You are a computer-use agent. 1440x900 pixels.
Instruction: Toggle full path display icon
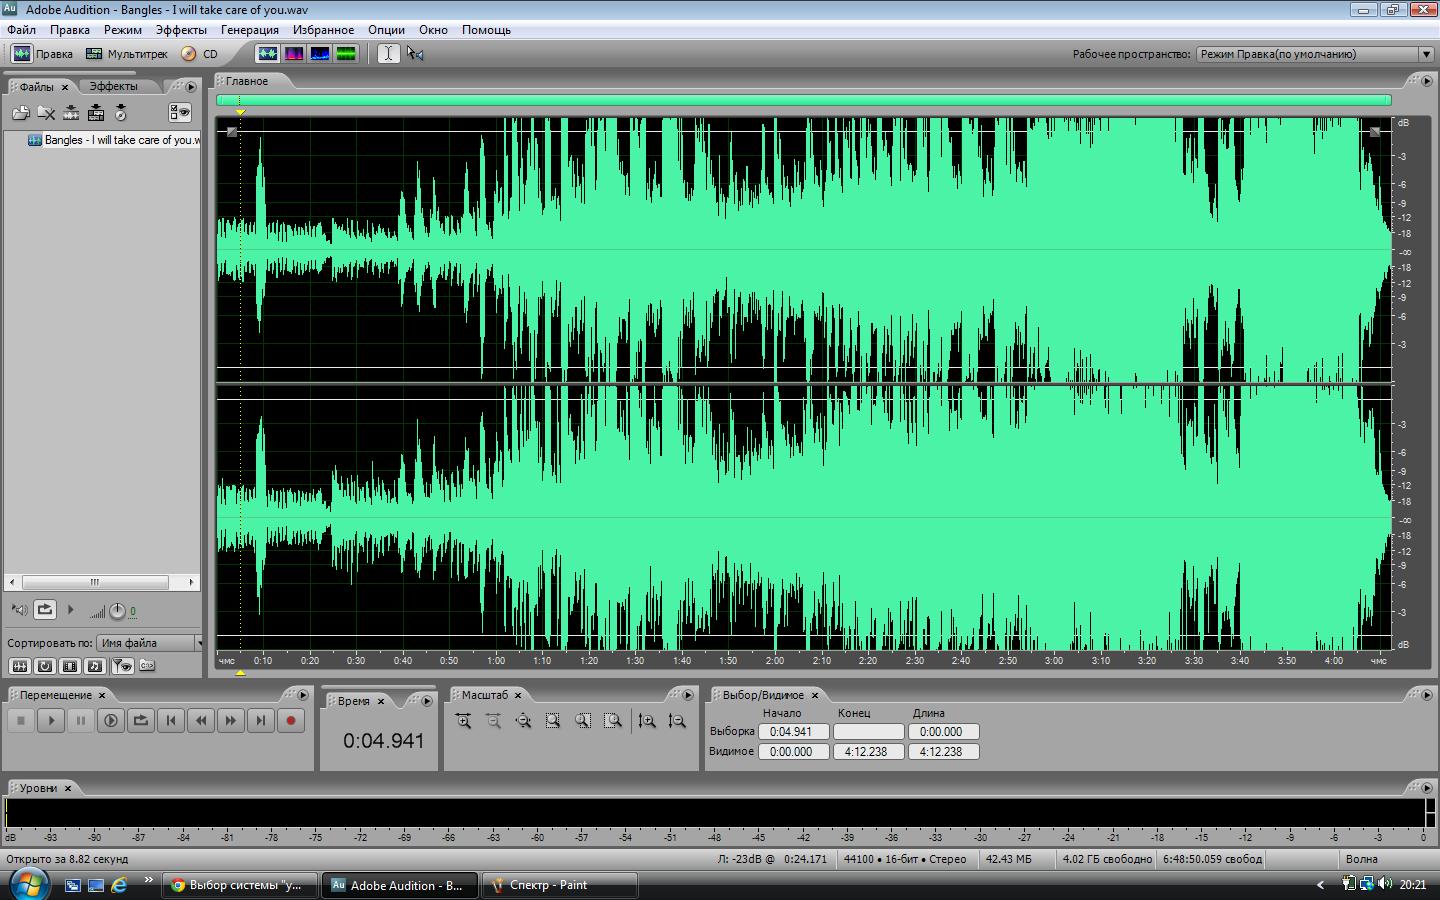(147, 666)
